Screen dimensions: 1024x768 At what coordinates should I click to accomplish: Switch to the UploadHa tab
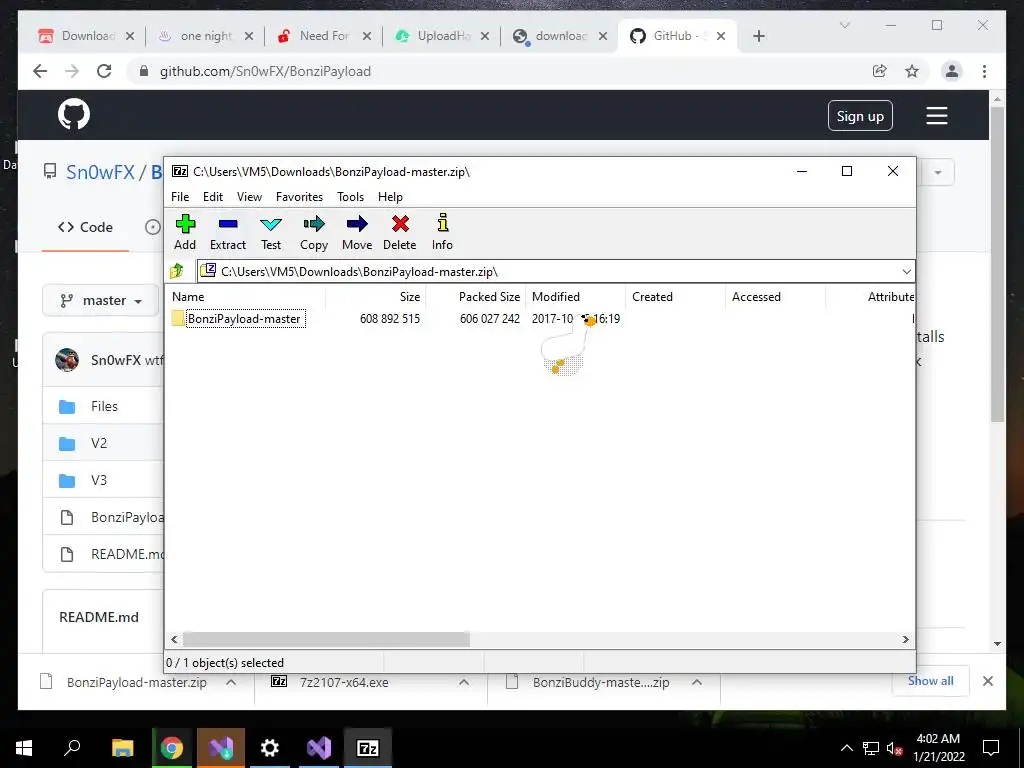pos(441,36)
